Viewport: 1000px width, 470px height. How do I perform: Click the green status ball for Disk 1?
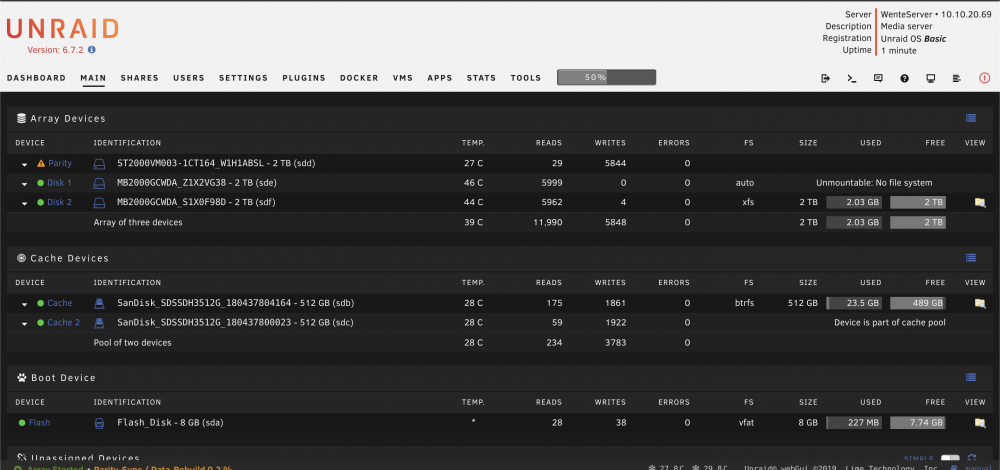click(41, 183)
